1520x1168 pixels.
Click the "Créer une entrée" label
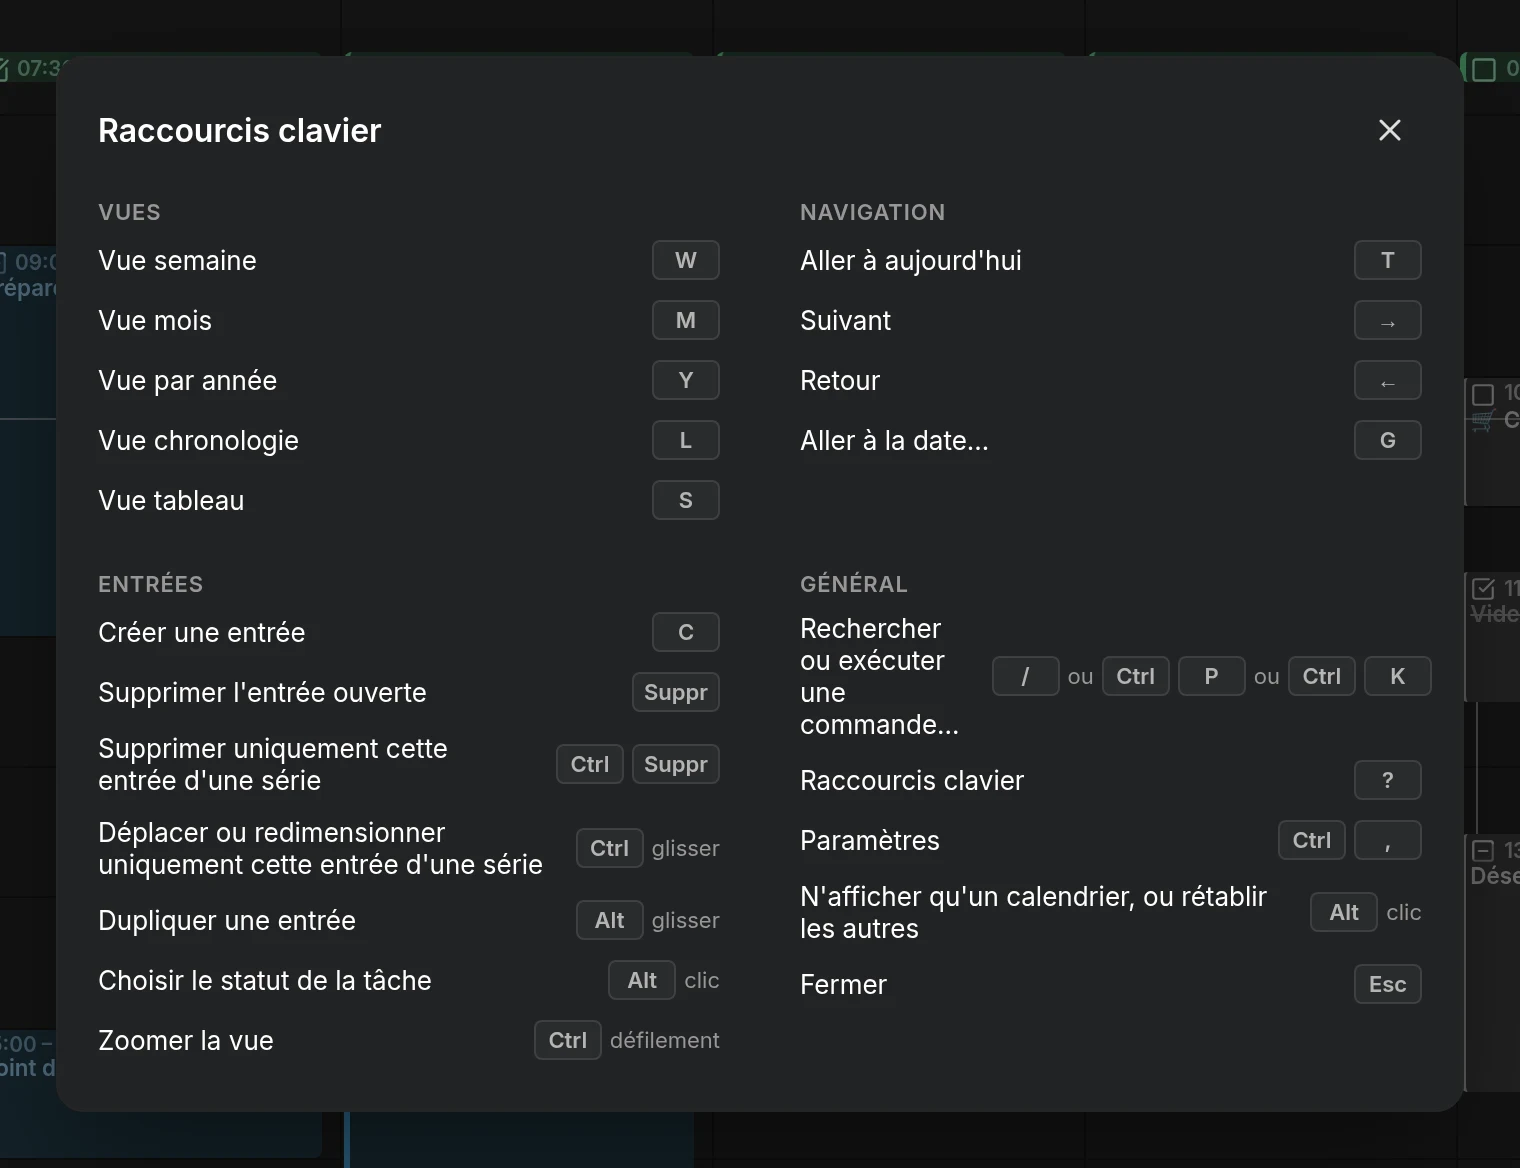pyautogui.click(x=201, y=632)
